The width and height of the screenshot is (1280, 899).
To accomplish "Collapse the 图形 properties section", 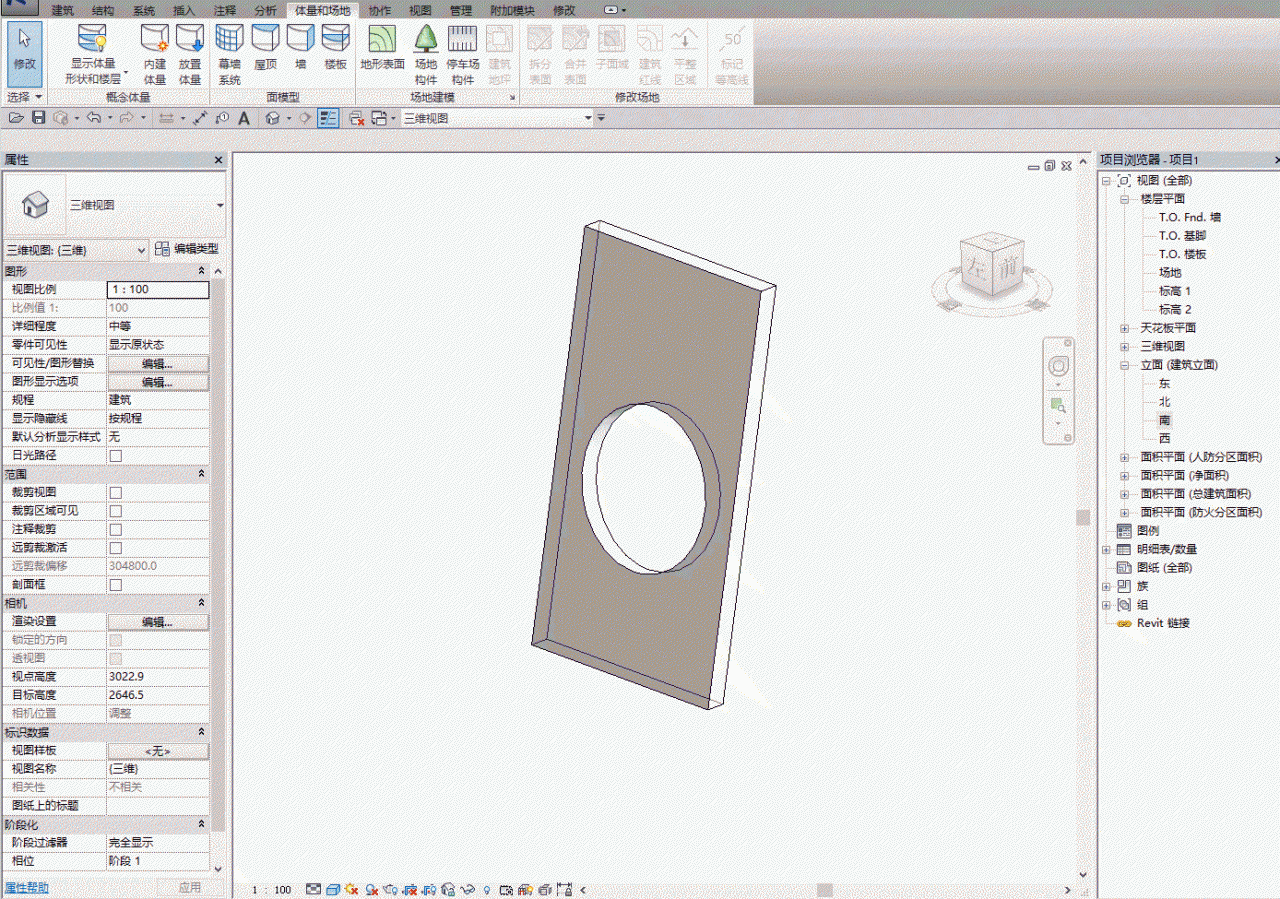I will [201, 271].
